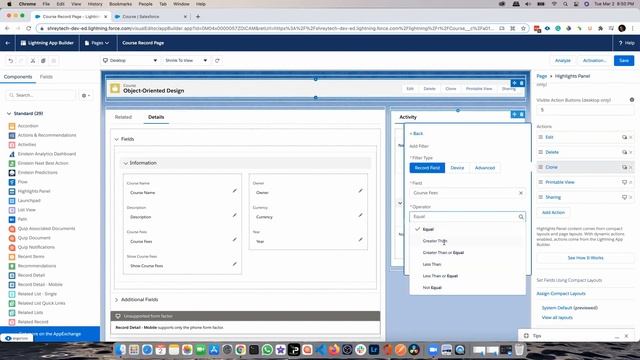Choose Less Than or Equal option

click(x=467, y=276)
